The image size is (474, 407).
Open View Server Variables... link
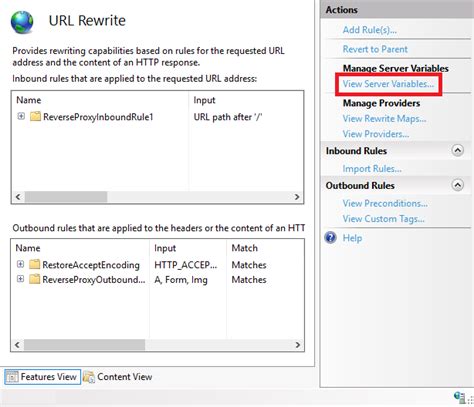tap(388, 84)
